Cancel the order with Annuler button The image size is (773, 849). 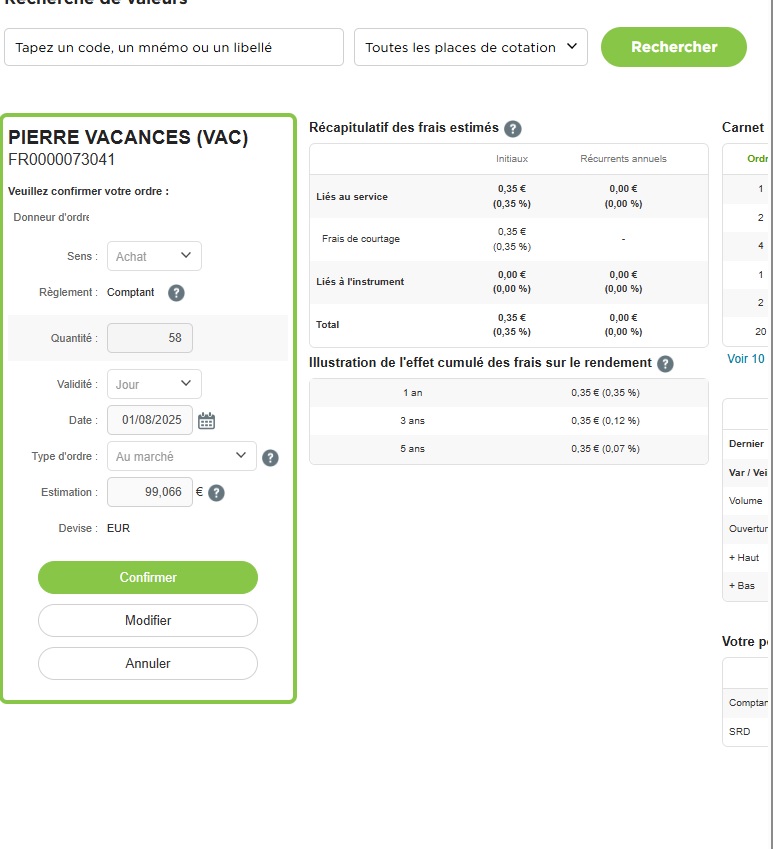(148, 663)
